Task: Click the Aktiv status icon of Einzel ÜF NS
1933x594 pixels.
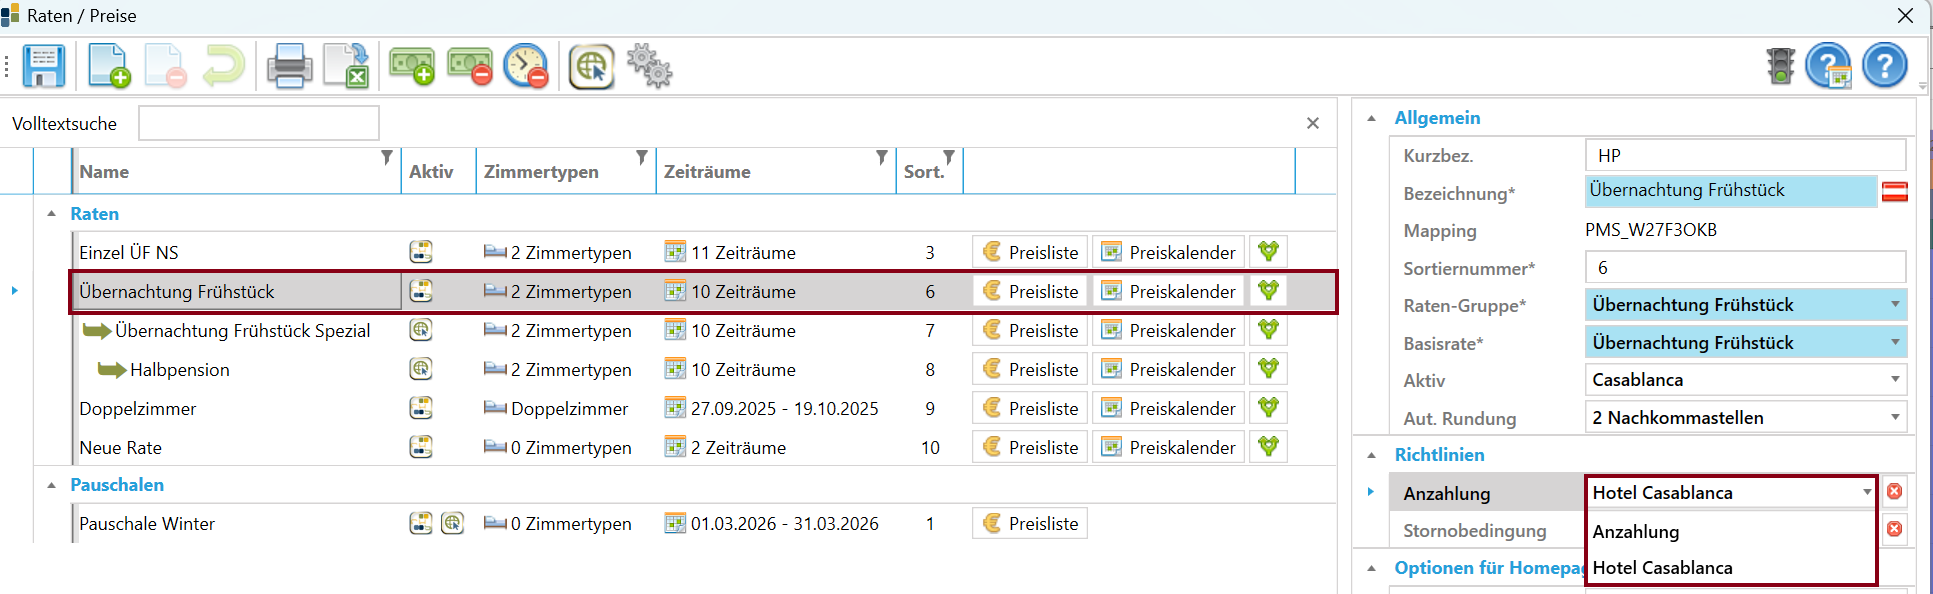Action: pos(421,252)
